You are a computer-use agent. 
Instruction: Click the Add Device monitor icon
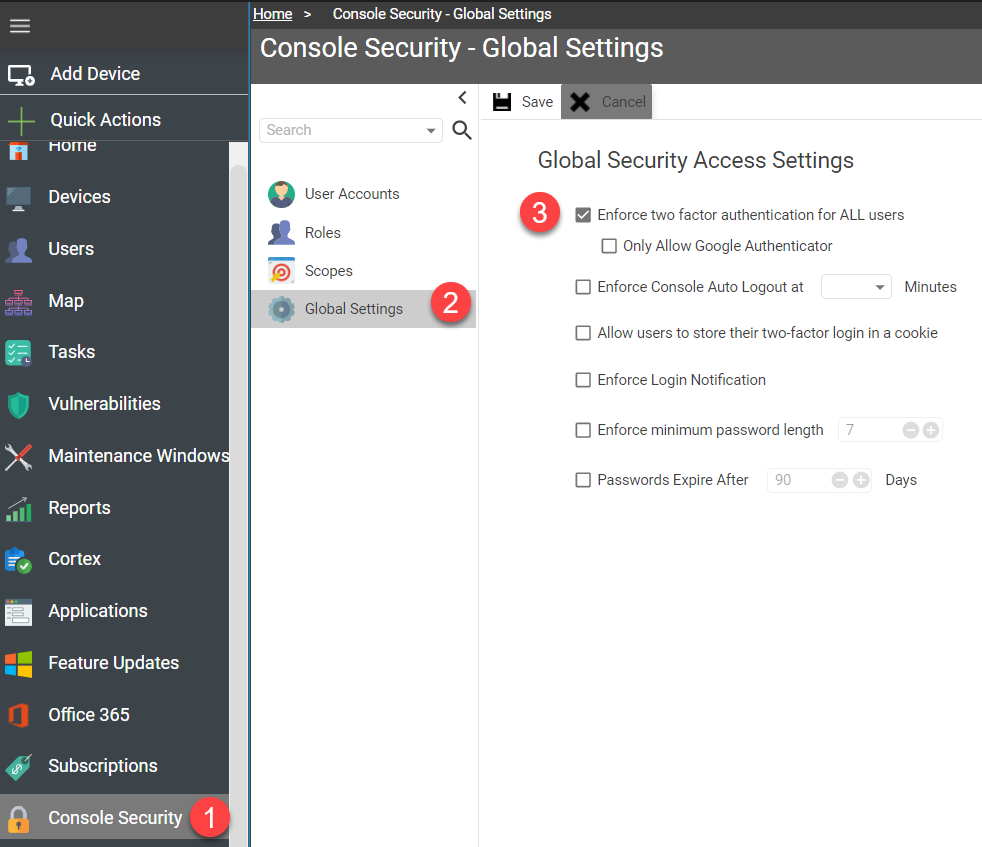tap(21, 75)
